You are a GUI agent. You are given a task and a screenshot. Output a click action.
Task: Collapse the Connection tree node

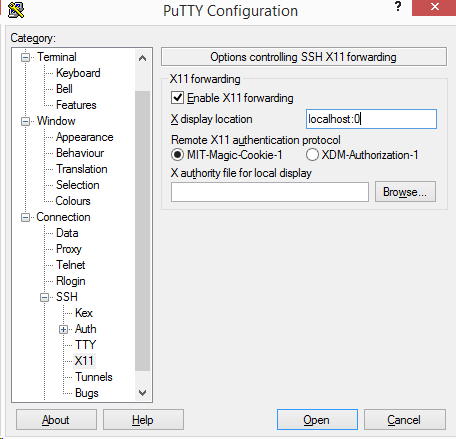click(x=25, y=218)
